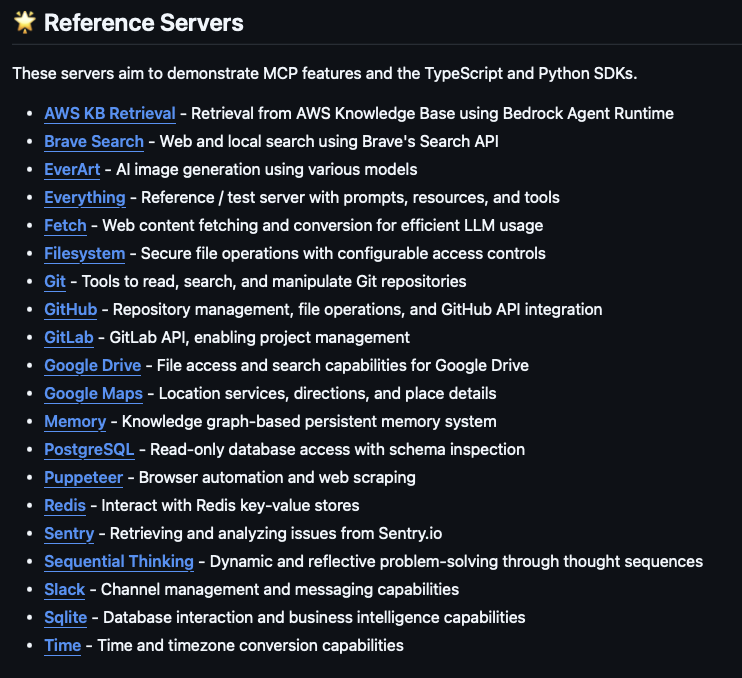
Task: Open the Filesystem server link
Action: coord(85,253)
